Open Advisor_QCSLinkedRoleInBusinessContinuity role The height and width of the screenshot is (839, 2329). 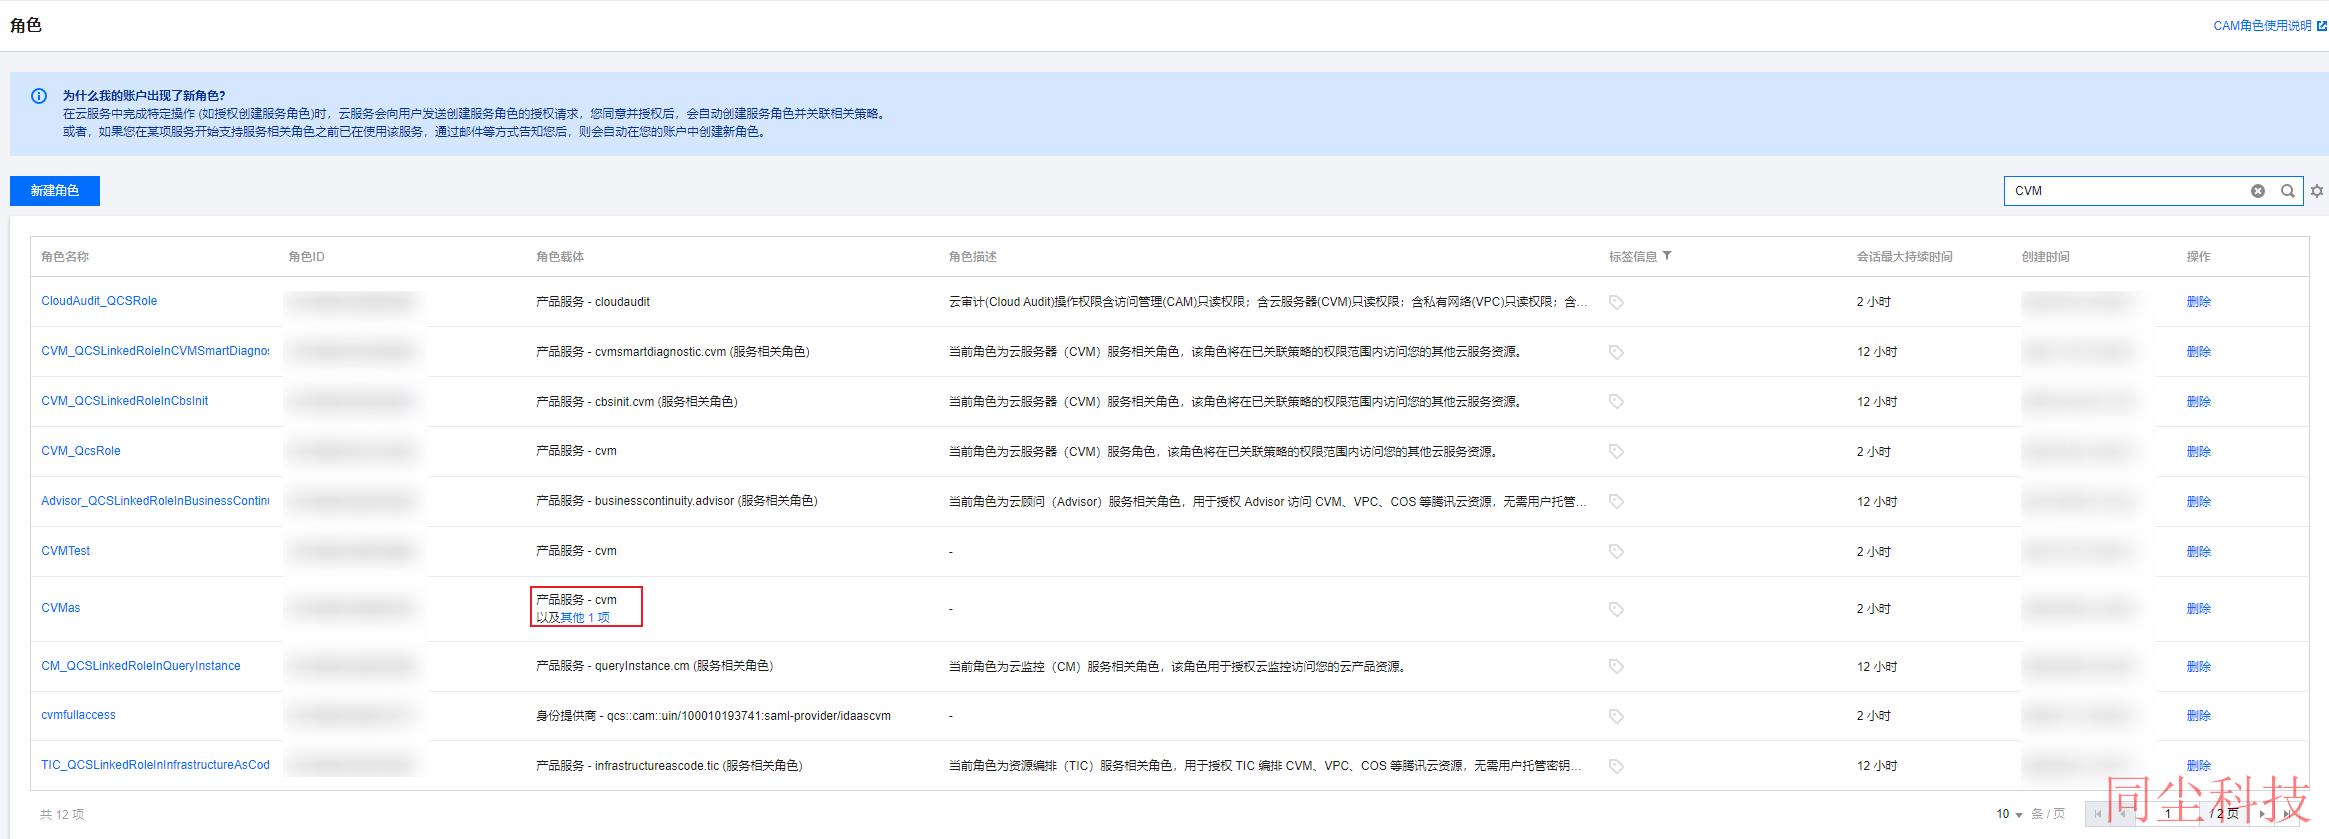pos(155,501)
